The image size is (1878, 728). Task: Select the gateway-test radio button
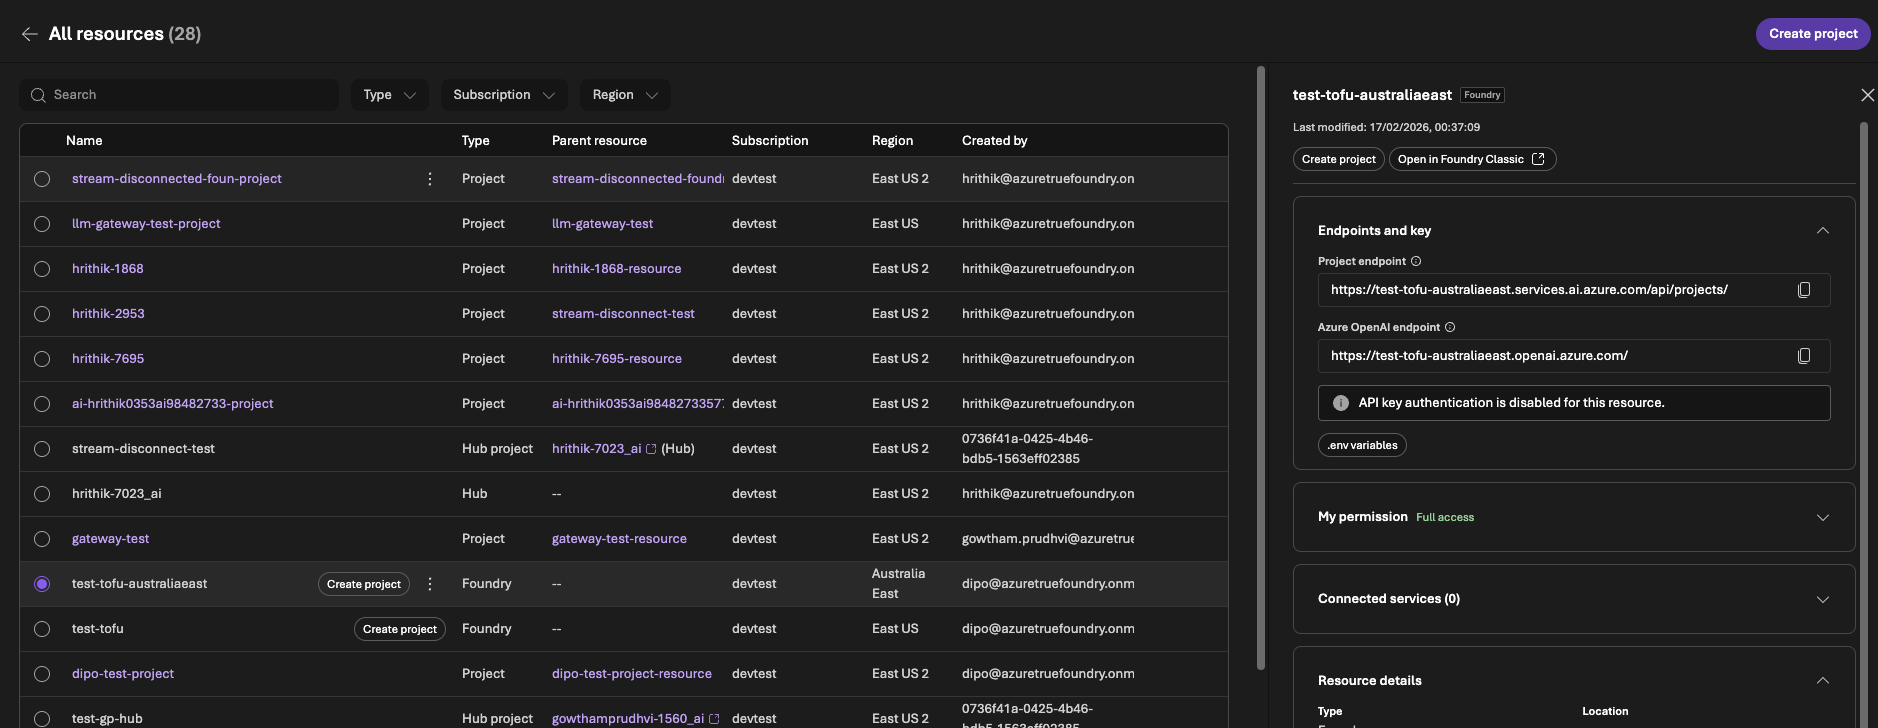click(x=42, y=539)
